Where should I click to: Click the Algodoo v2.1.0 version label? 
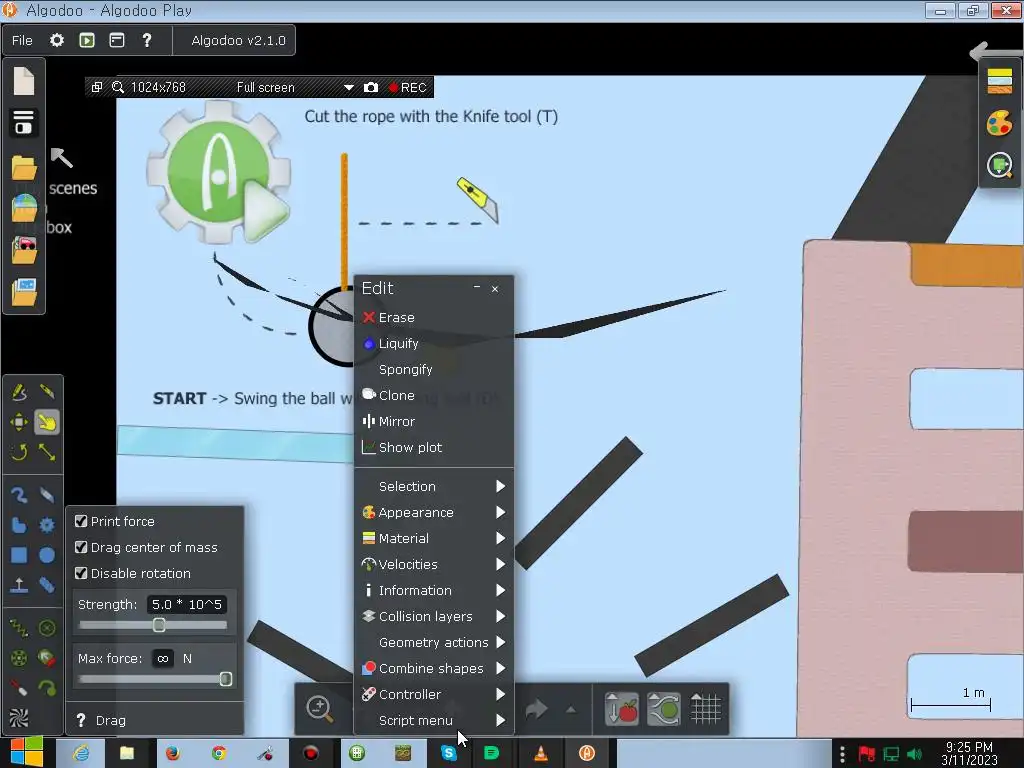point(238,40)
